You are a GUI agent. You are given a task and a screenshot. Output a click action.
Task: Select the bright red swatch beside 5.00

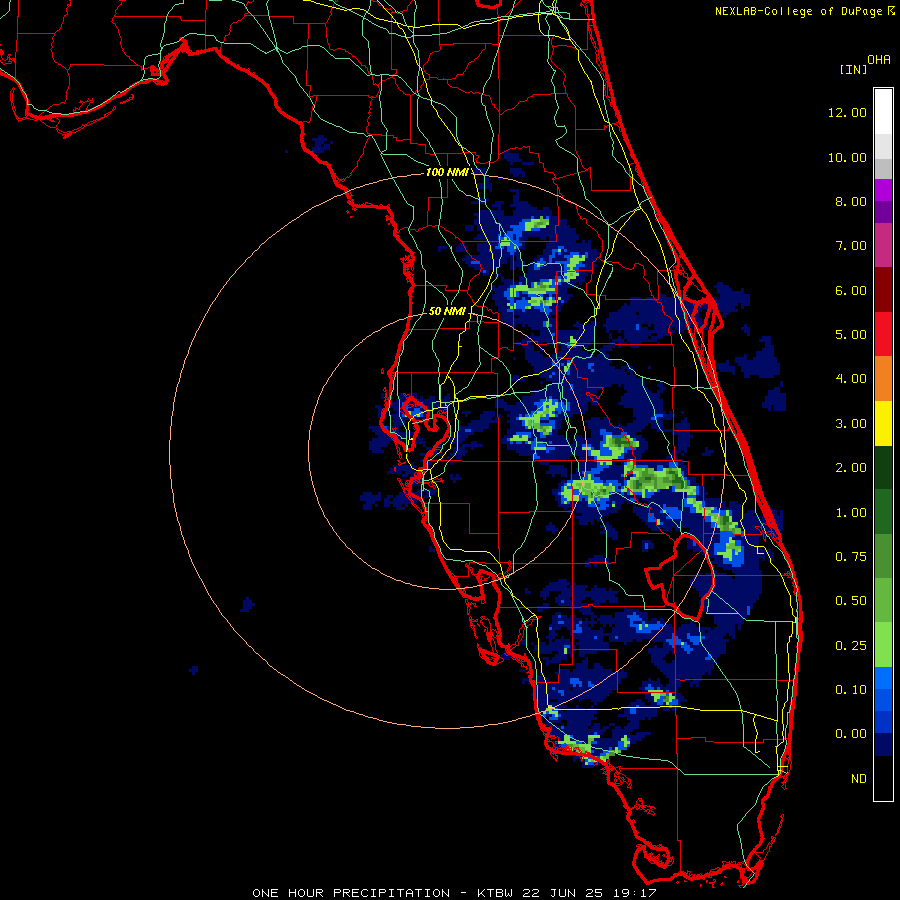click(883, 334)
